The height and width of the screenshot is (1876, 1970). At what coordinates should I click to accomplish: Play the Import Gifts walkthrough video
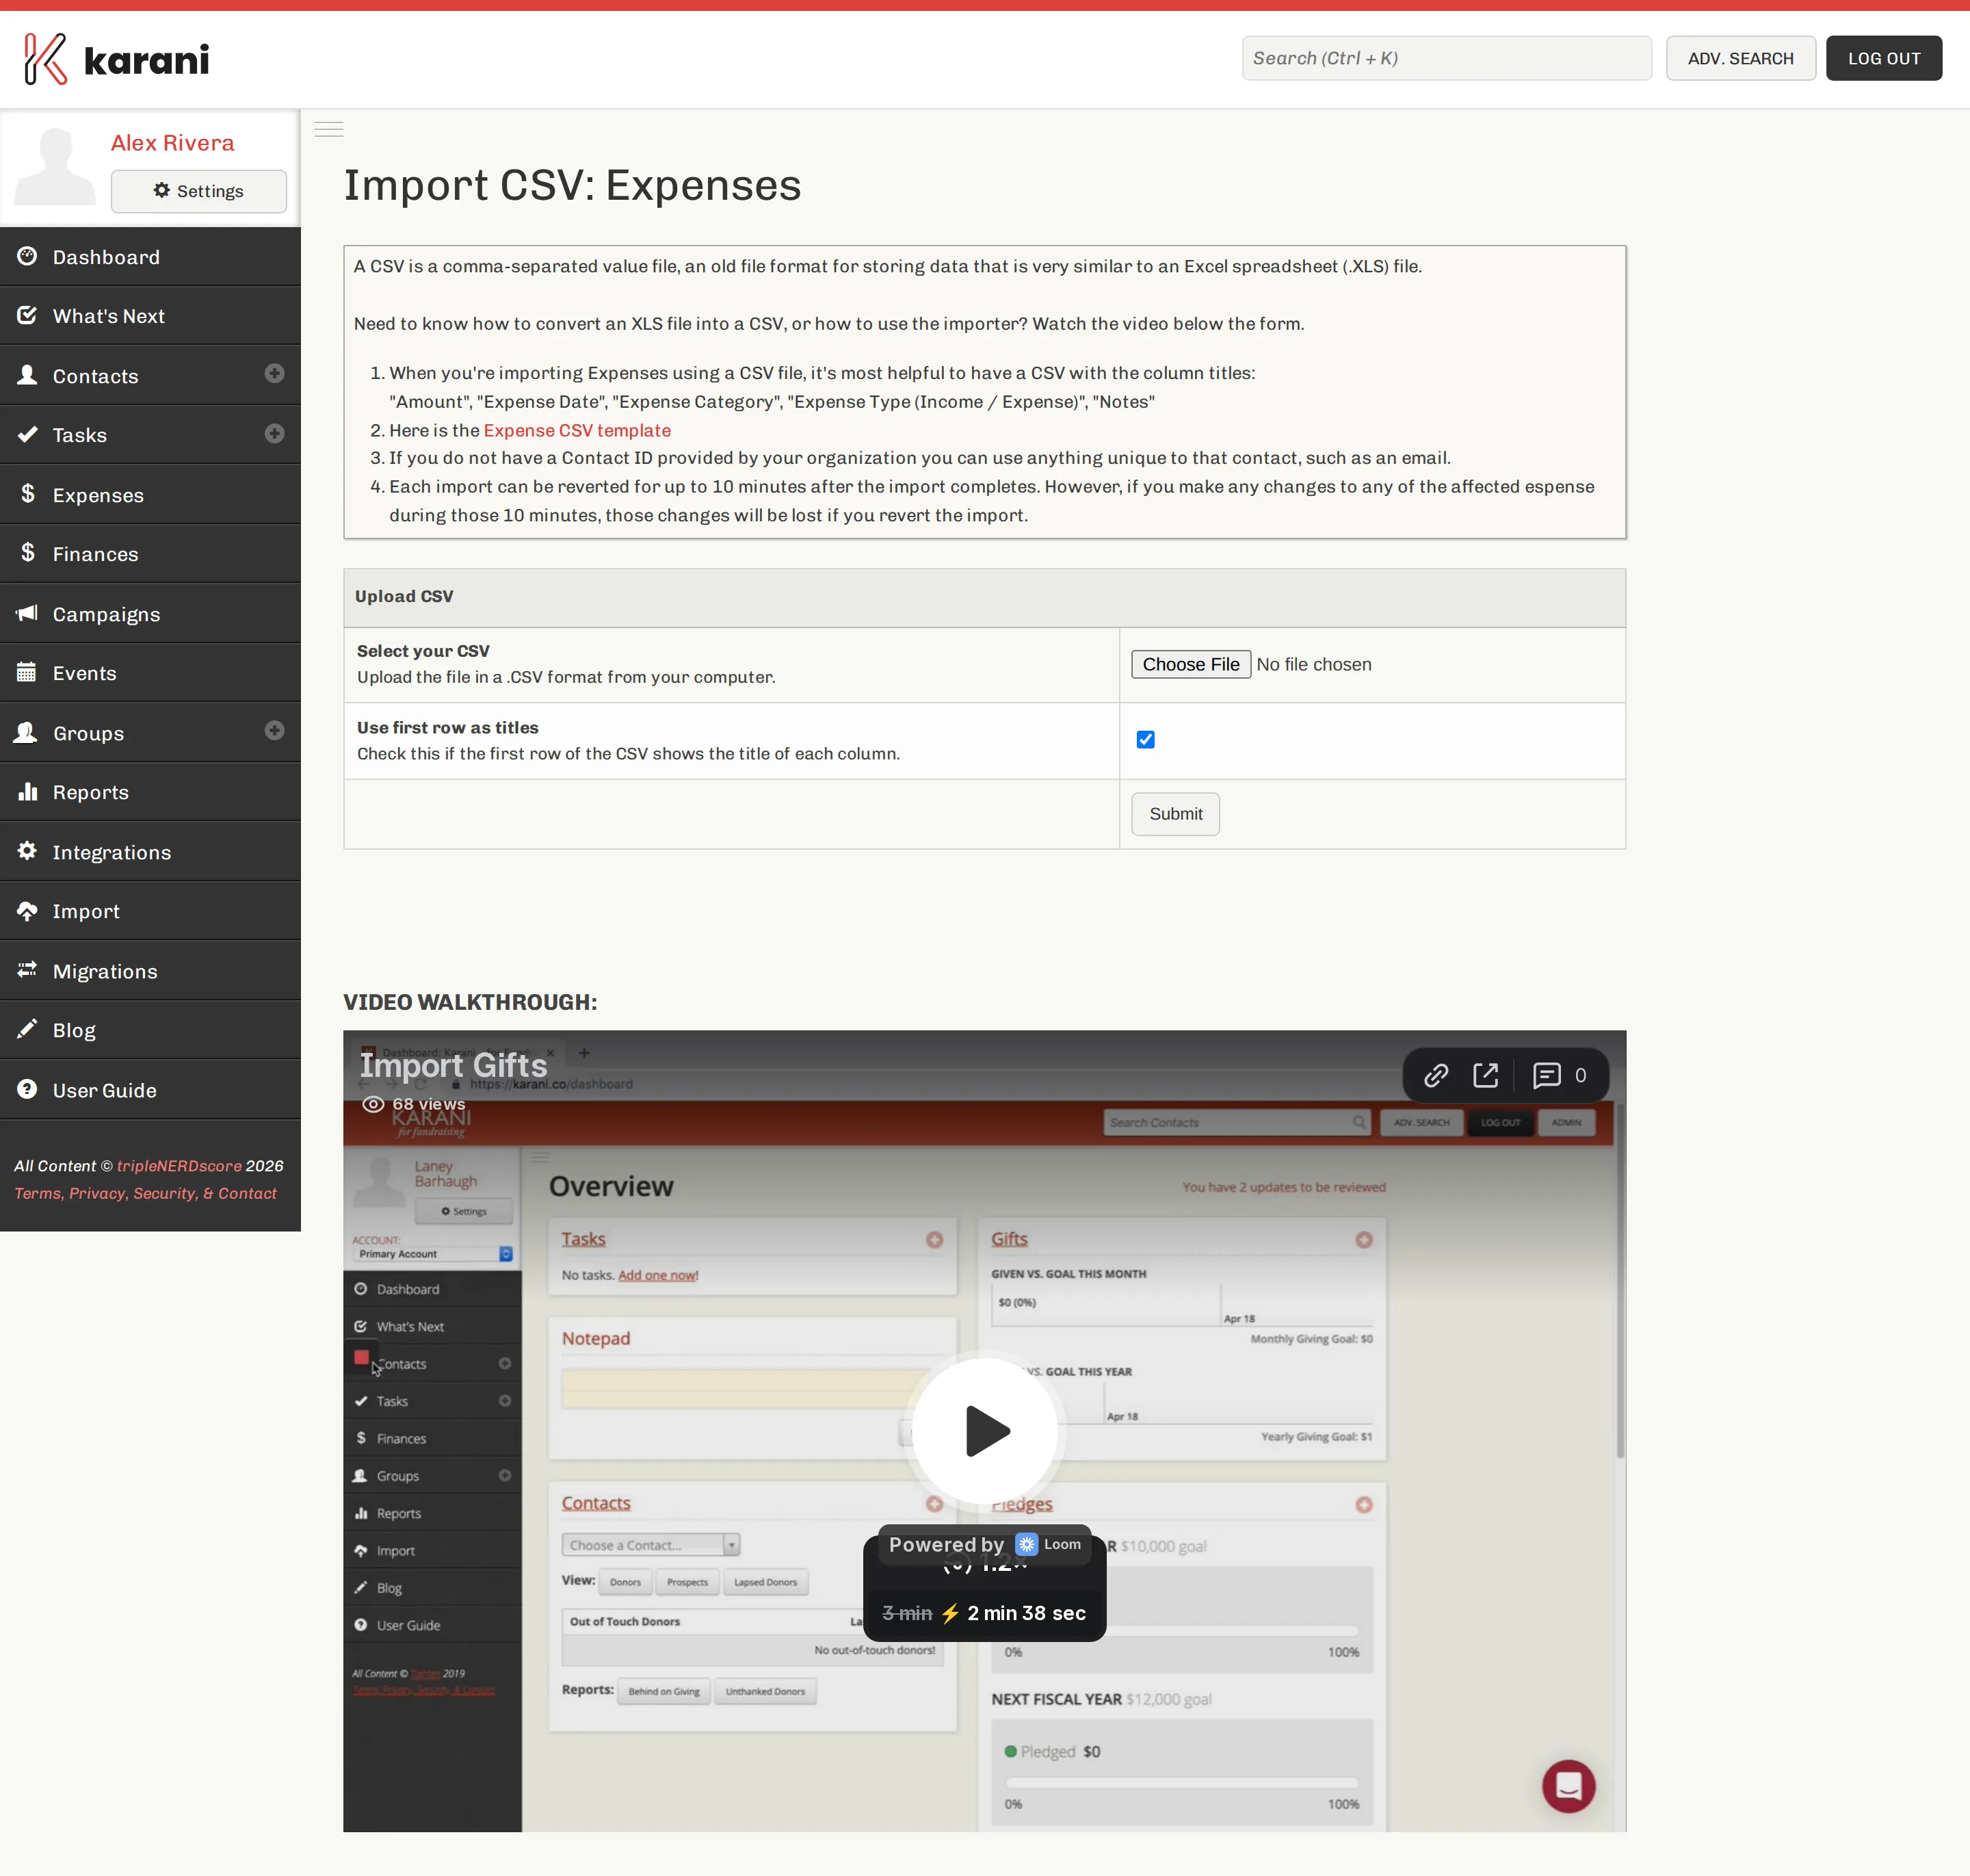(985, 1430)
